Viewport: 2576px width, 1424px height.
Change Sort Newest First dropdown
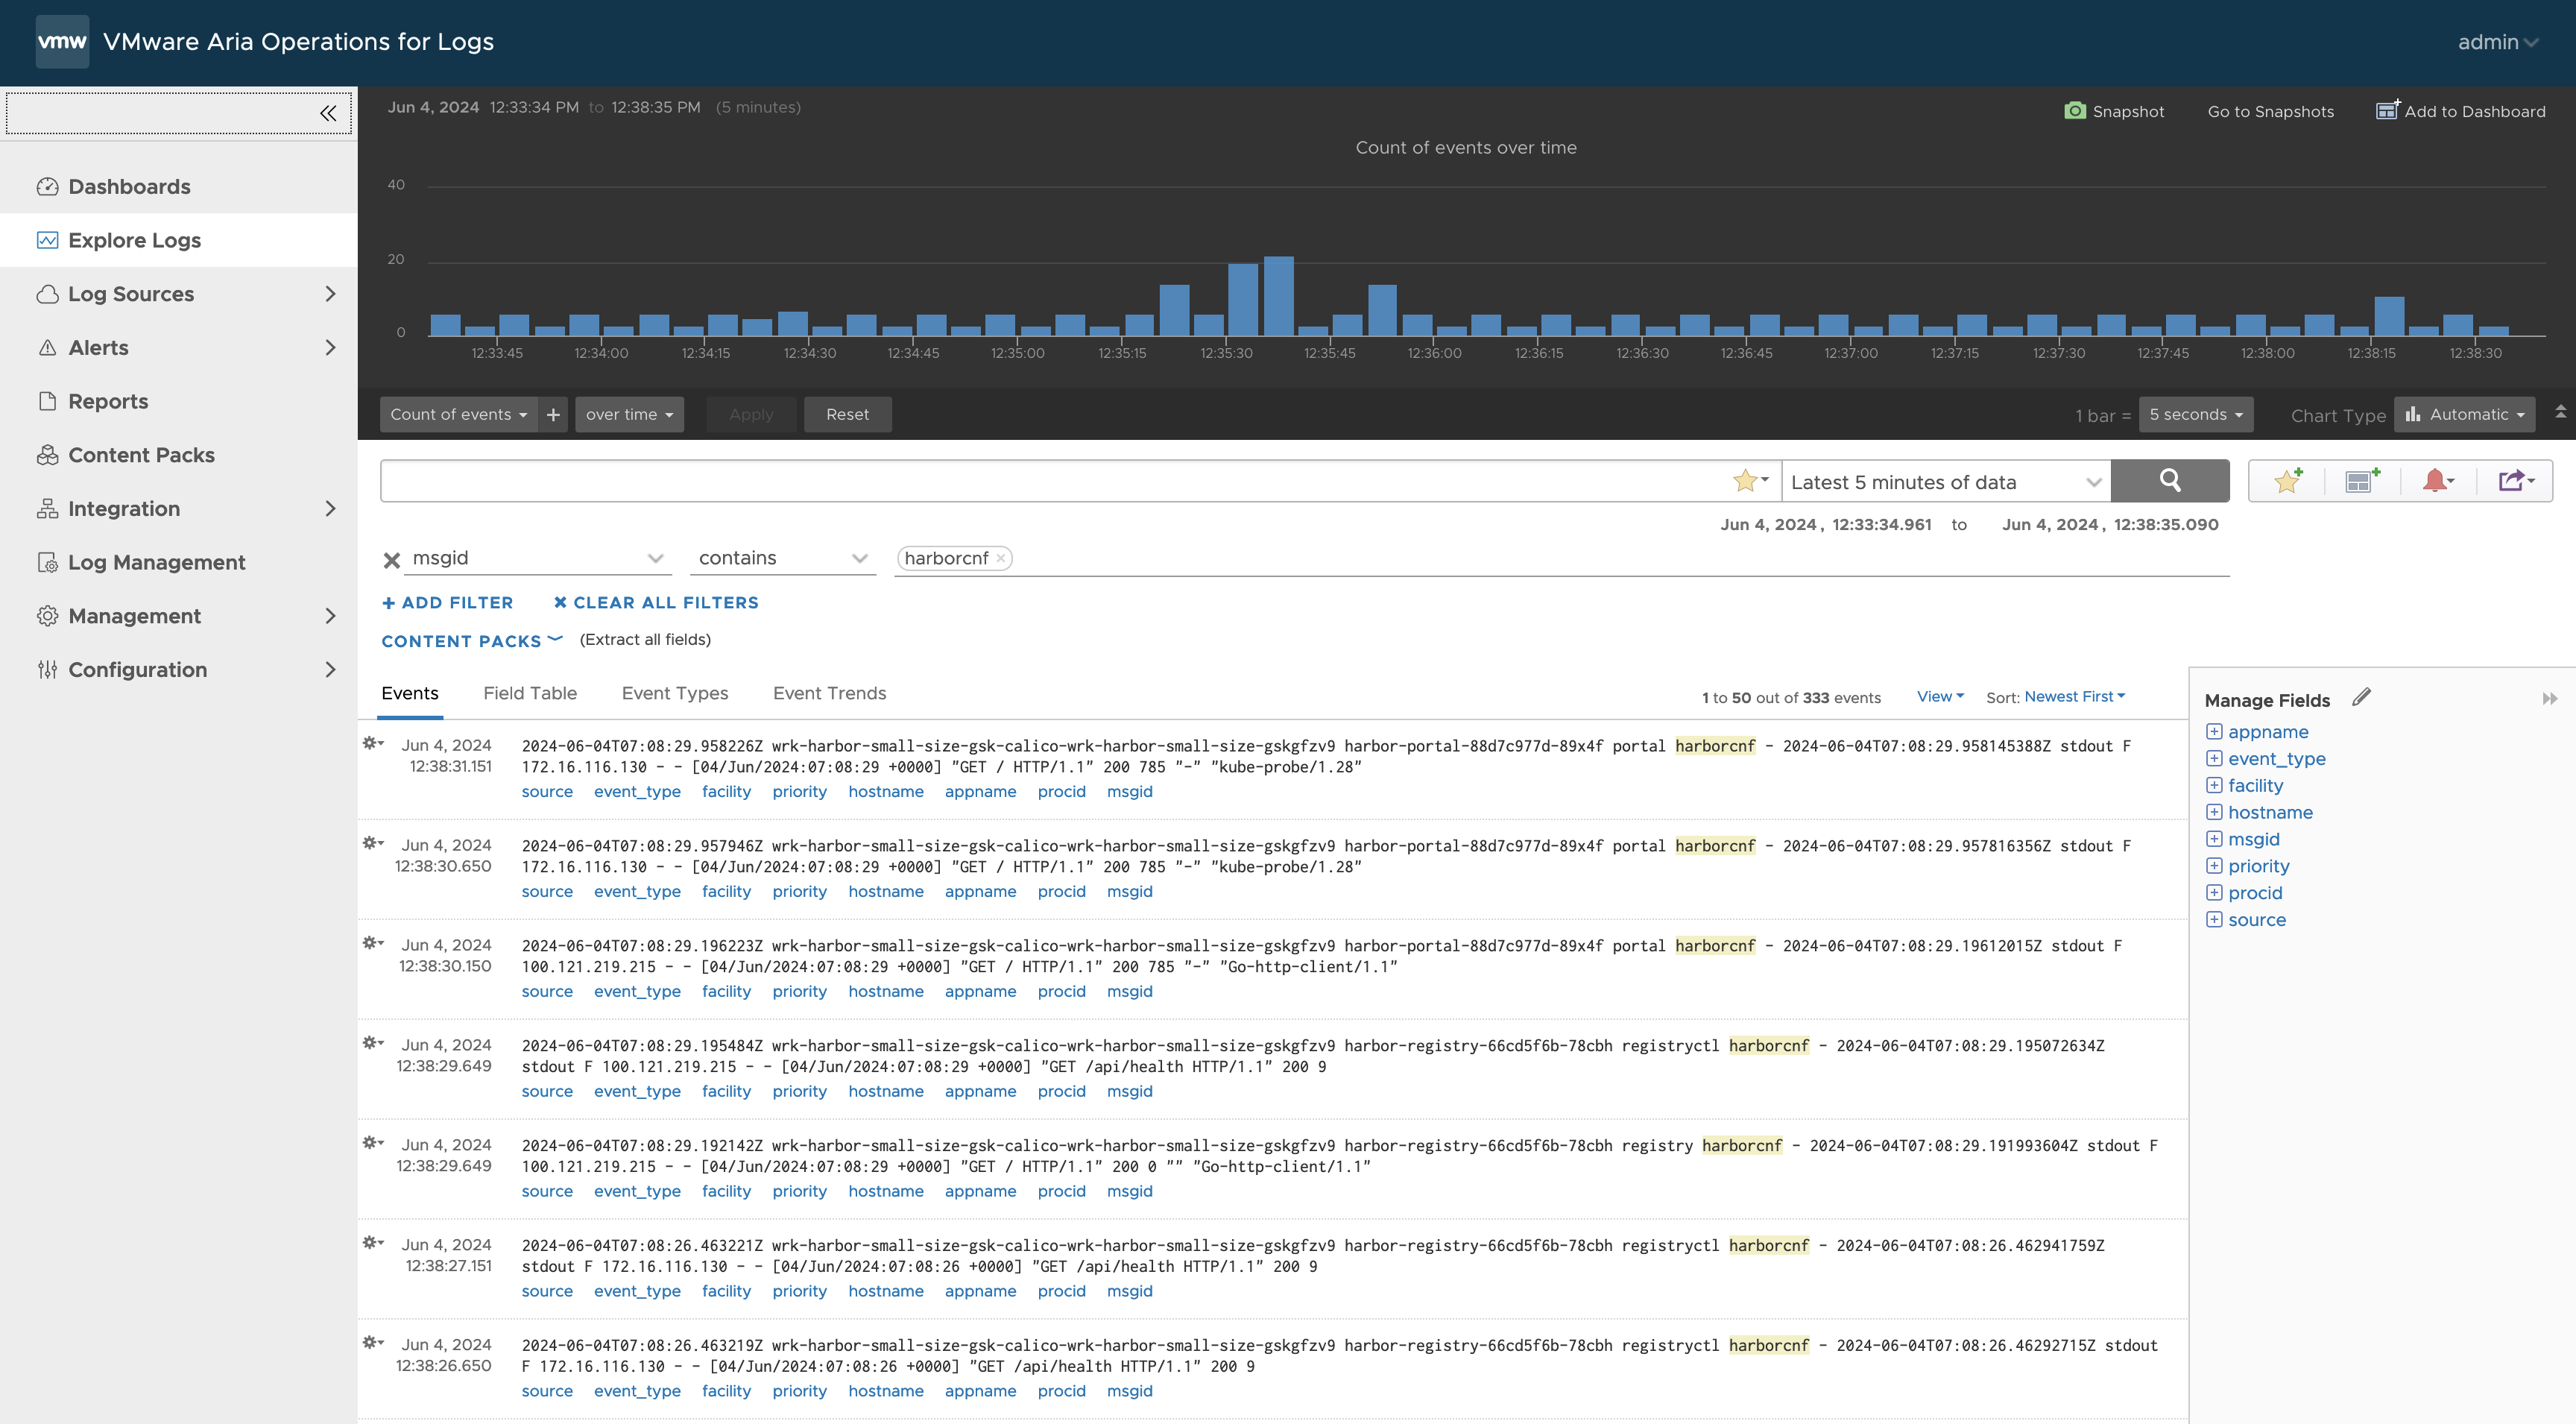(2075, 696)
